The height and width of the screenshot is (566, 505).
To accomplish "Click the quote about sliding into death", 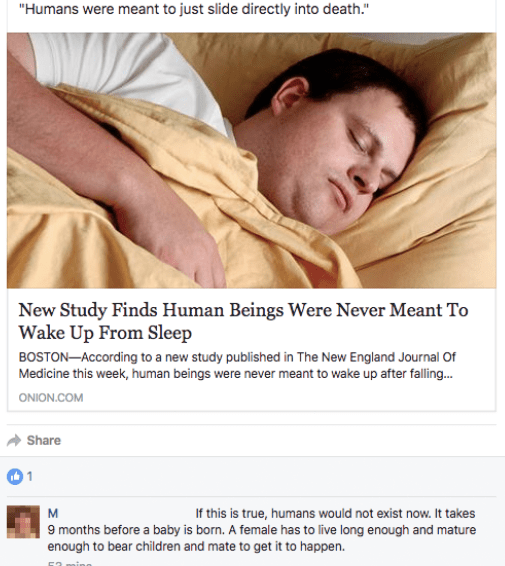I will click(x=194, y=9).
